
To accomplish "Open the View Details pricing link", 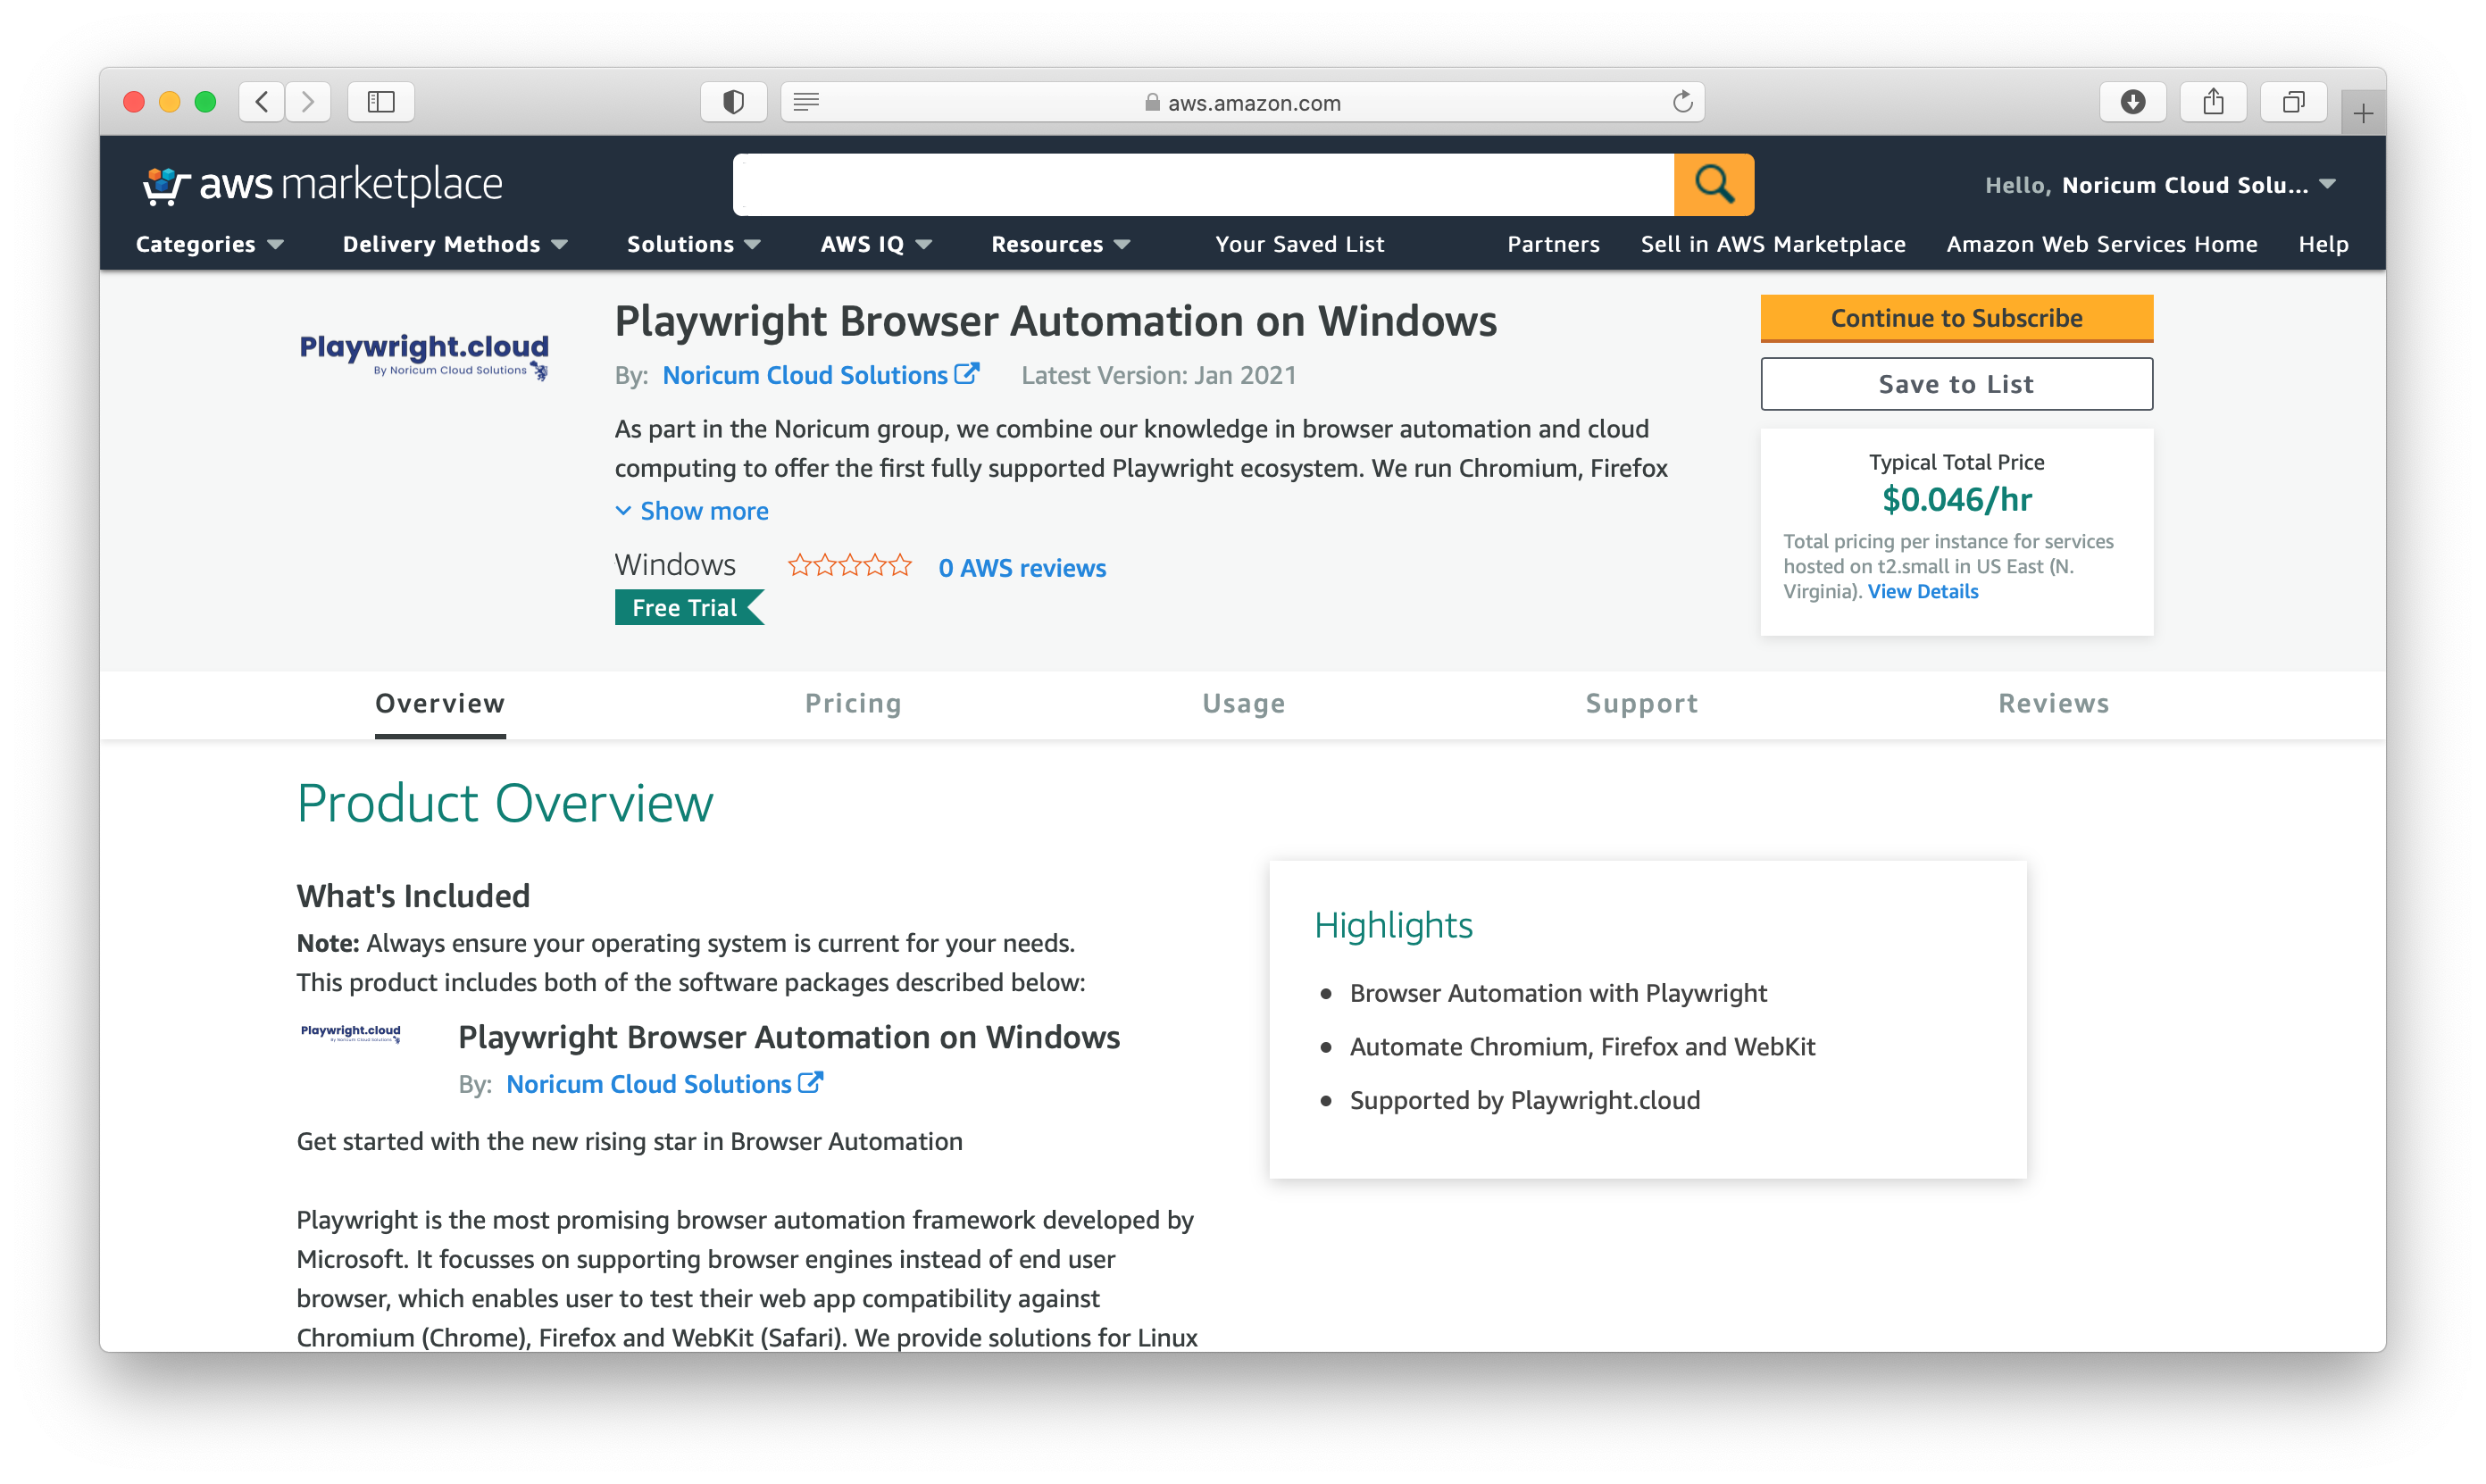I will (x=1922, y=591).
